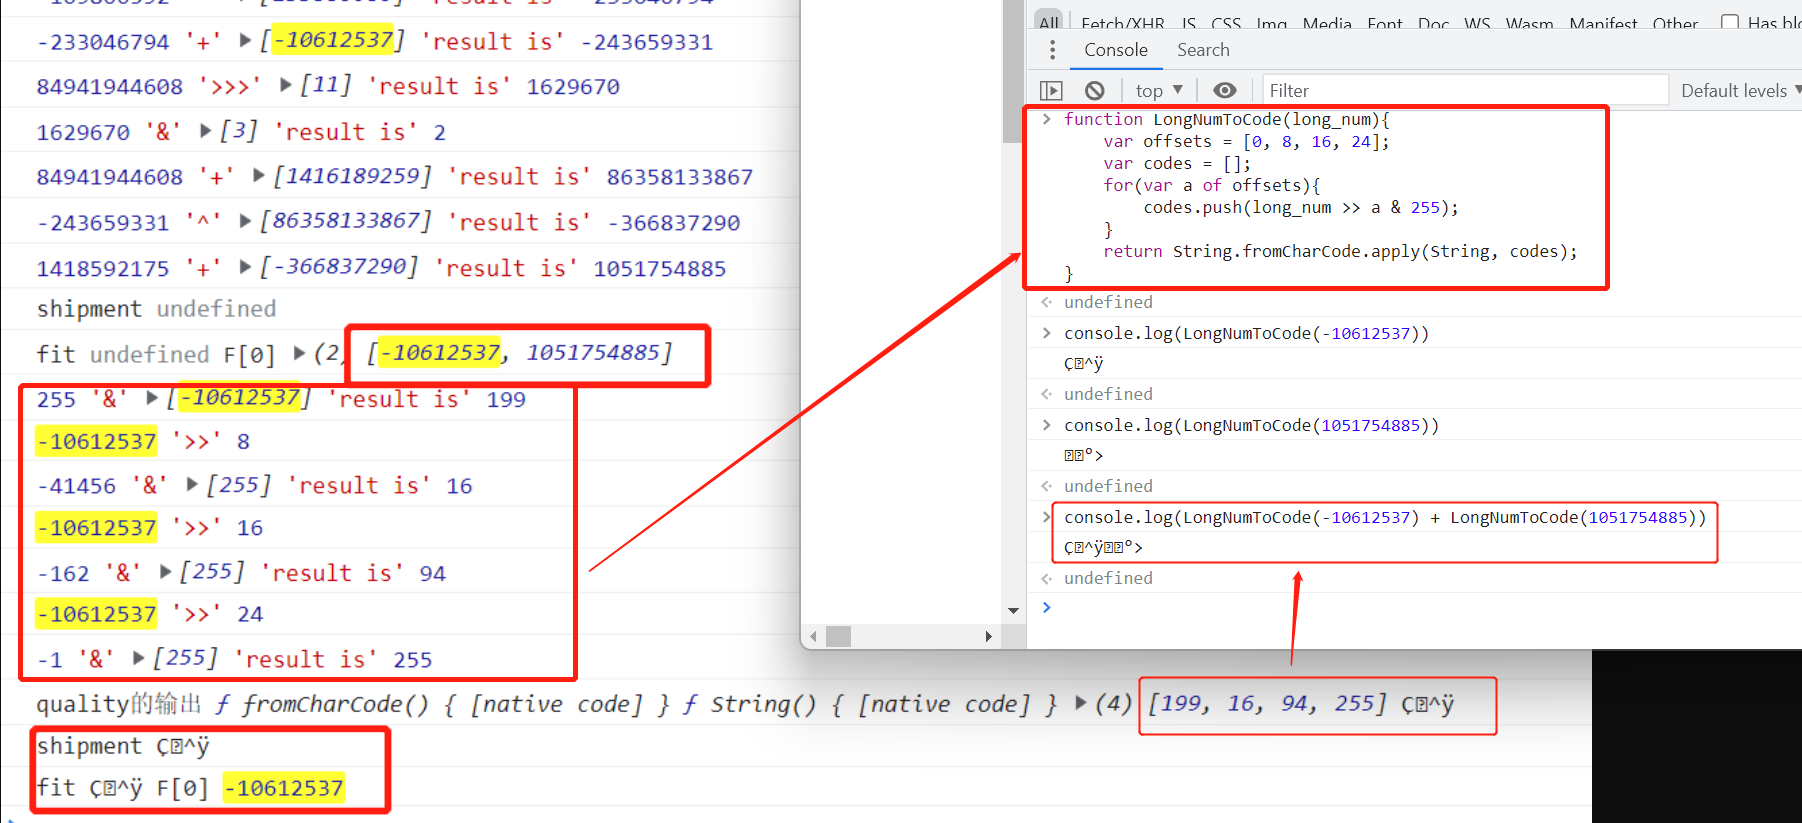Expand the [3] array result
This screenshot has height=823, width=1802.
(206, 130)
